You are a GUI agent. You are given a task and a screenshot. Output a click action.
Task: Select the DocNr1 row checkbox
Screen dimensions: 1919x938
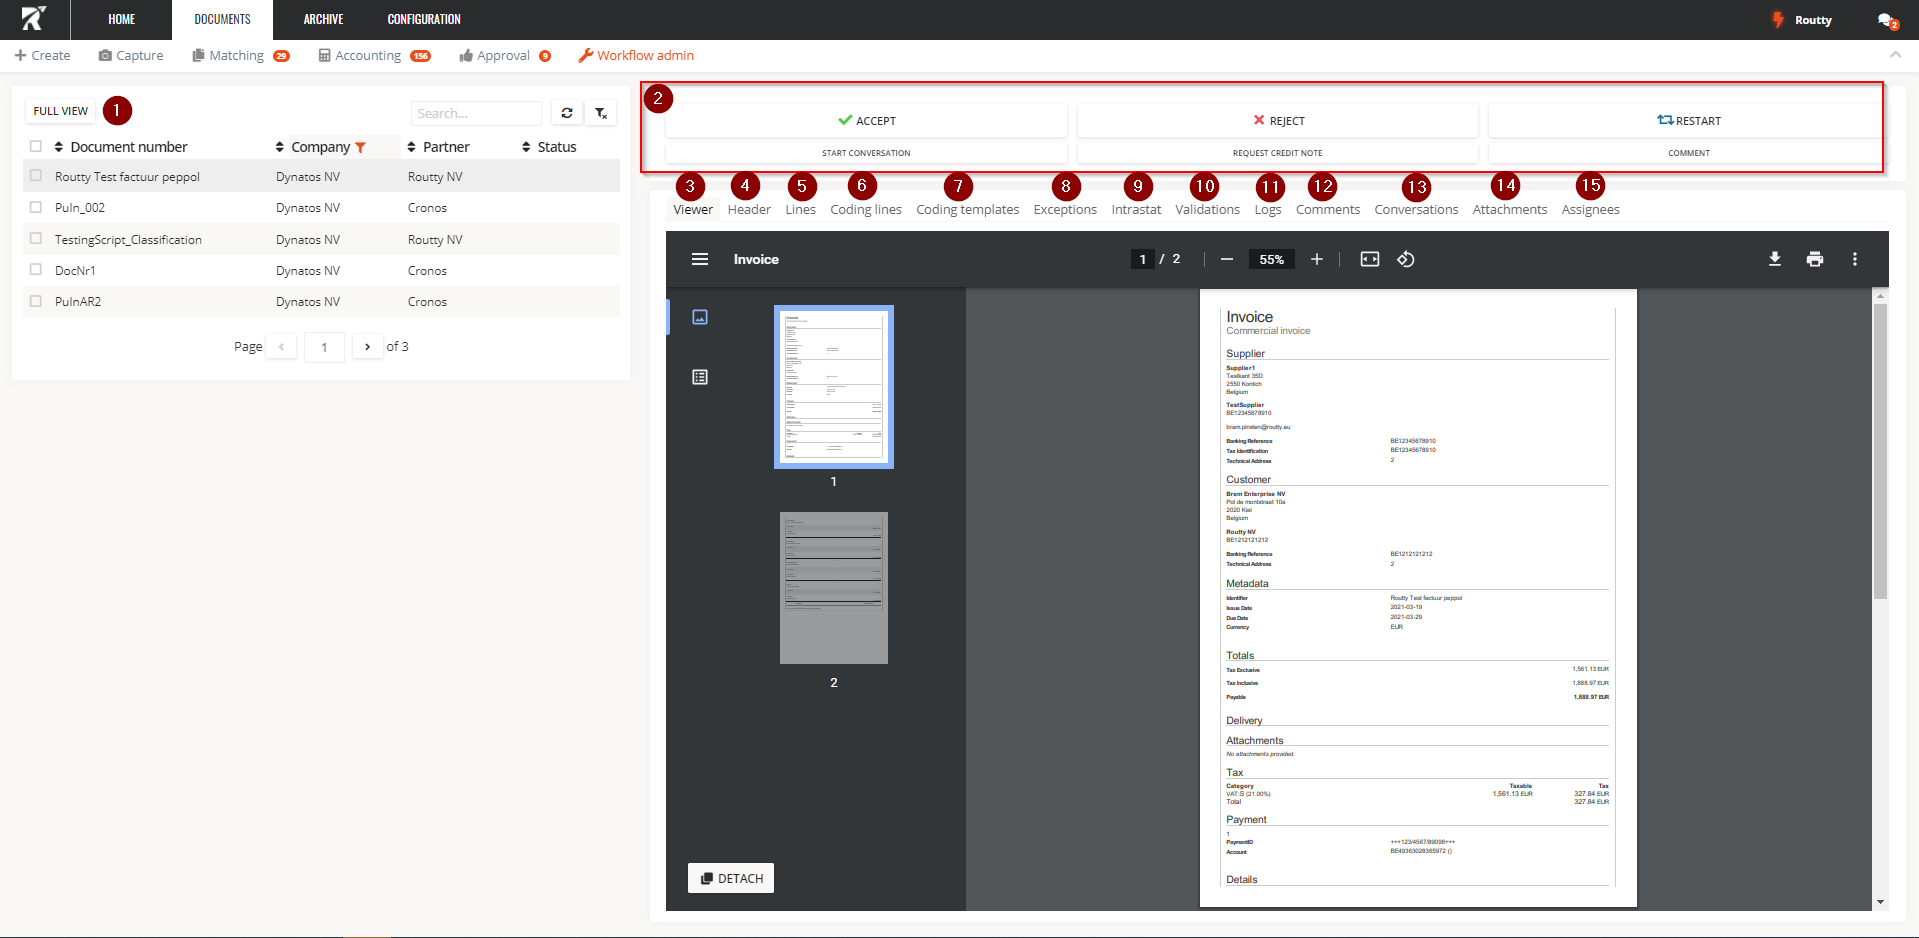pyautogui.click(x=36, y=270)
